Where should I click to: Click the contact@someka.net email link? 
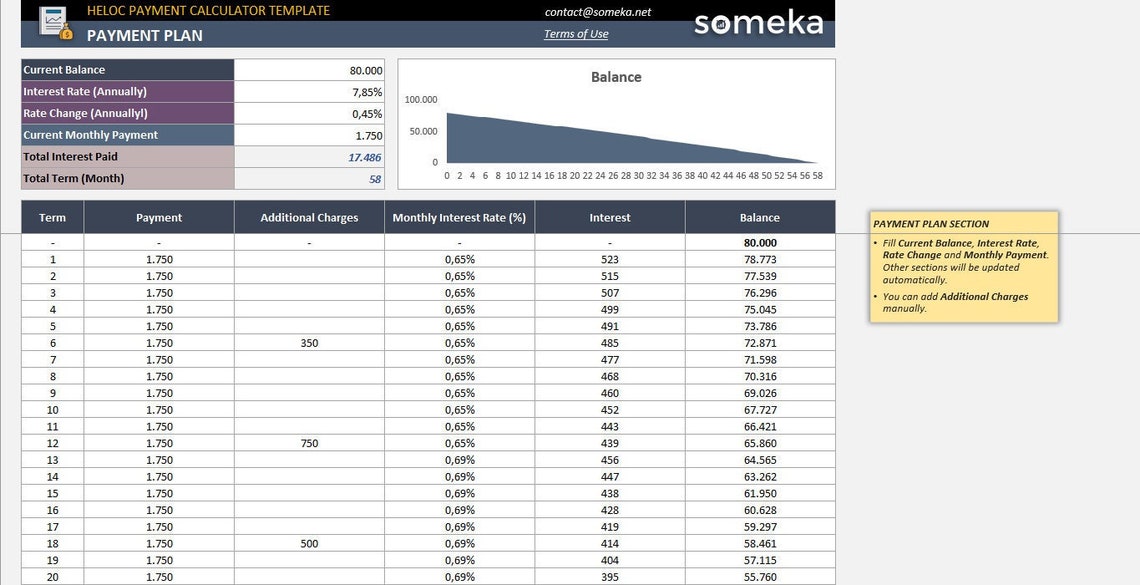pos(598,12)
